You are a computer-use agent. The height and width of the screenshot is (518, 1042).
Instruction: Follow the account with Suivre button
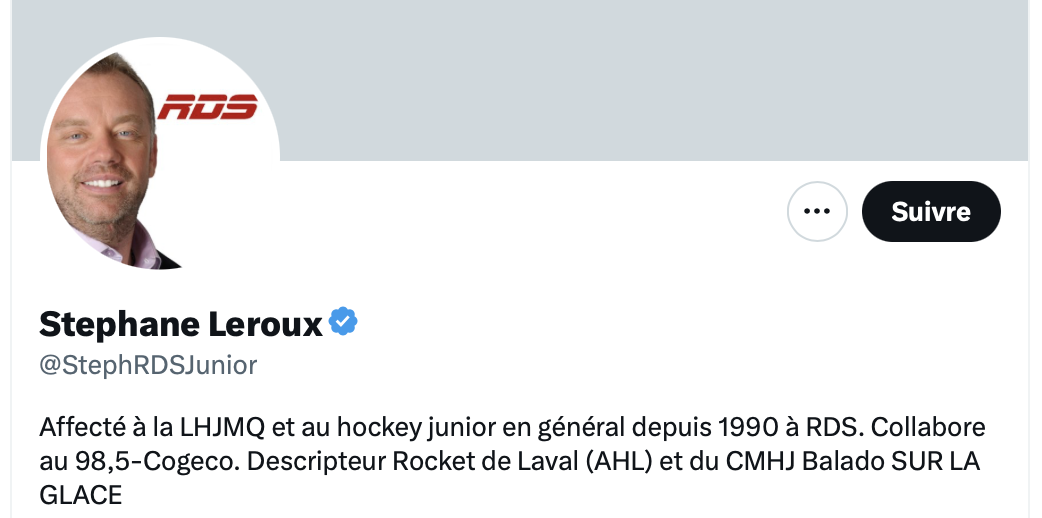pos(931,211)
